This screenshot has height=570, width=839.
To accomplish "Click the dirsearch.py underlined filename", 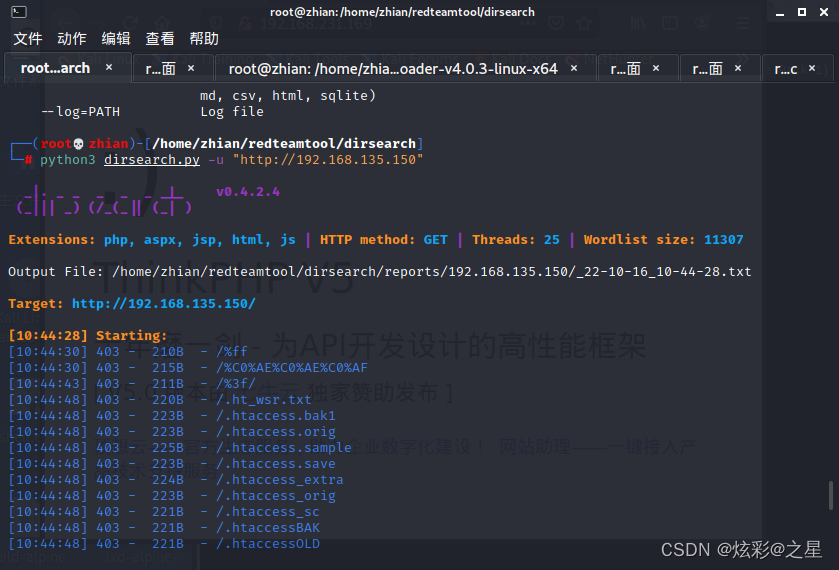I will click(x=152, y=159).
